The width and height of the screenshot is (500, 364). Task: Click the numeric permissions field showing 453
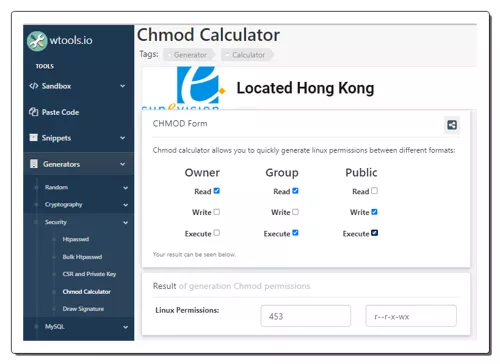(x=306, y=316)
